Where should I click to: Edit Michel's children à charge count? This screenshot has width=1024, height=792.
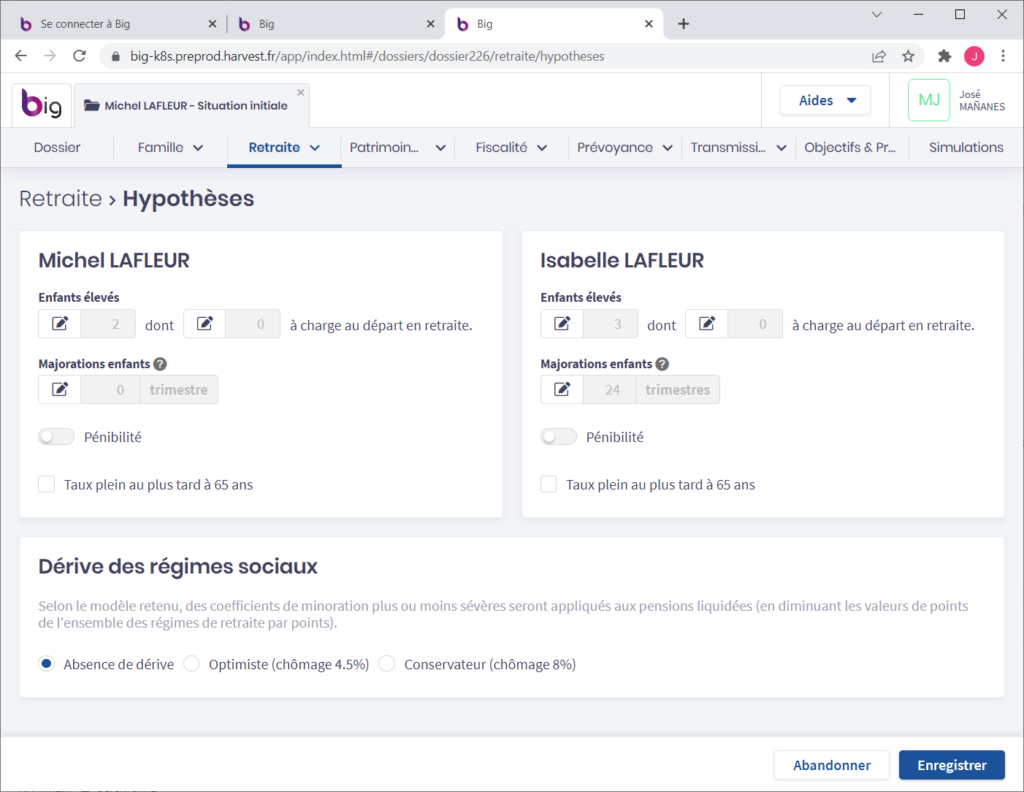pos(205,324)
